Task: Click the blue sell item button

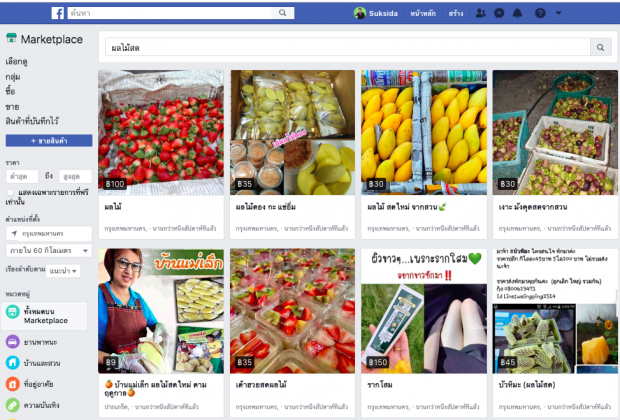Action: [x=49, y=140]
